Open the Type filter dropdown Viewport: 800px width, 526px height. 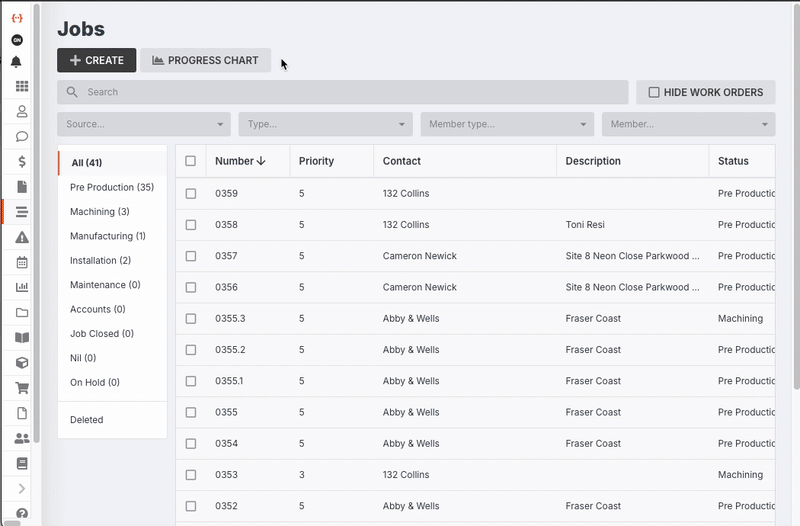tap(326, 124)
